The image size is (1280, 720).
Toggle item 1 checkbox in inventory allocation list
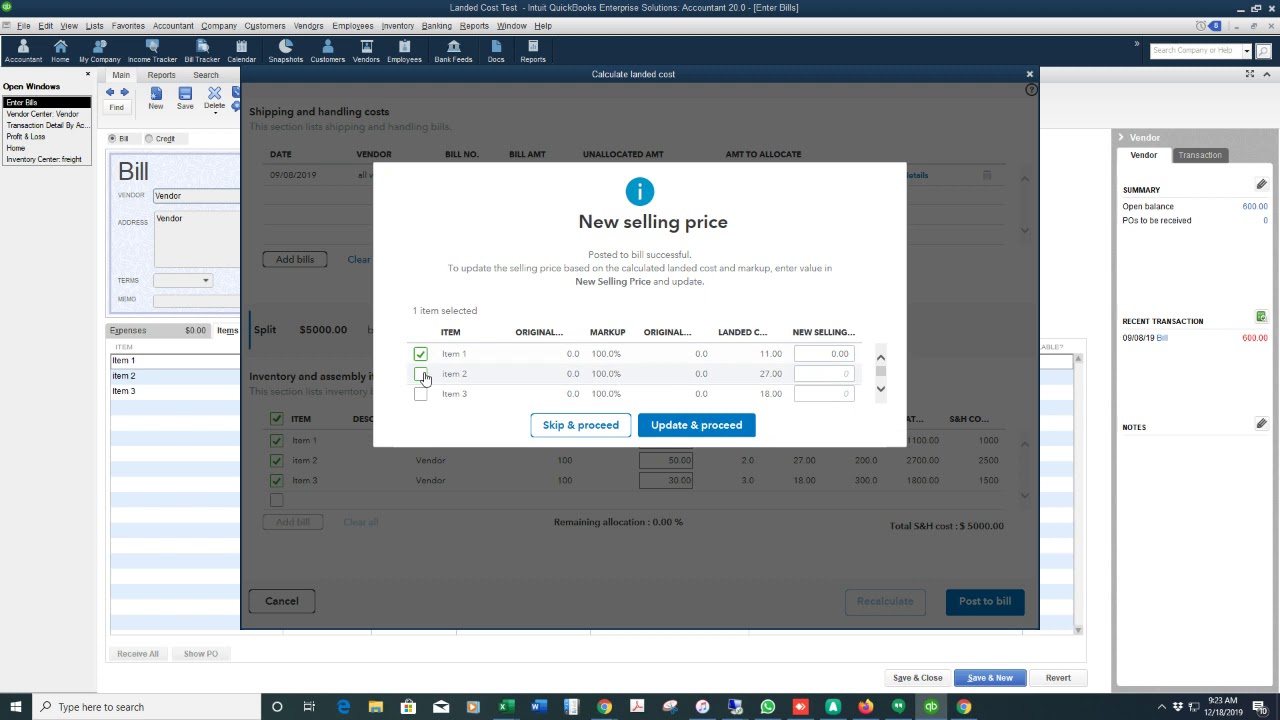point(276,440)
